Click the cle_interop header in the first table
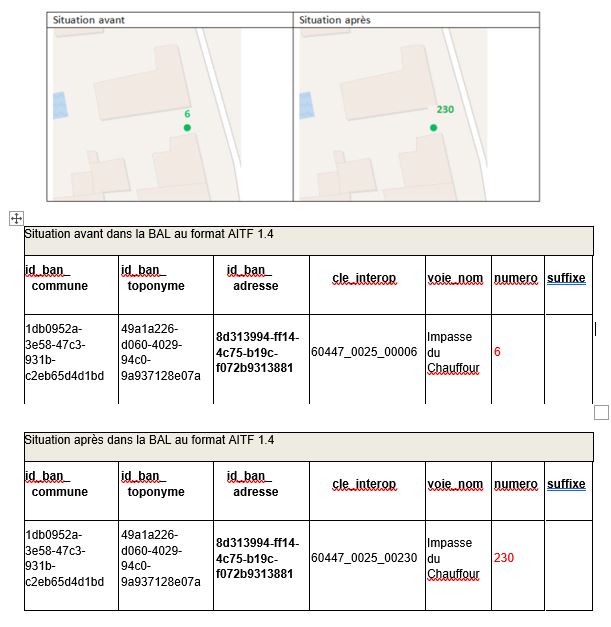This screenshot has height=627, width=611. (364, 279)
